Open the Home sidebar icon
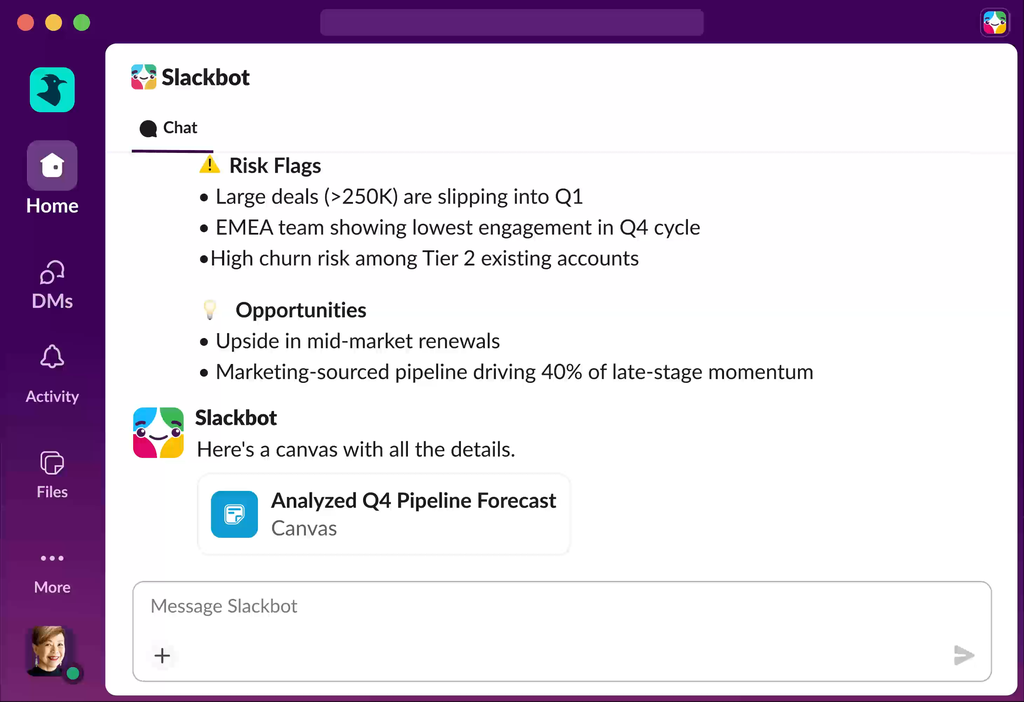This screenshot has width=1024, height=702. (52, 165)
